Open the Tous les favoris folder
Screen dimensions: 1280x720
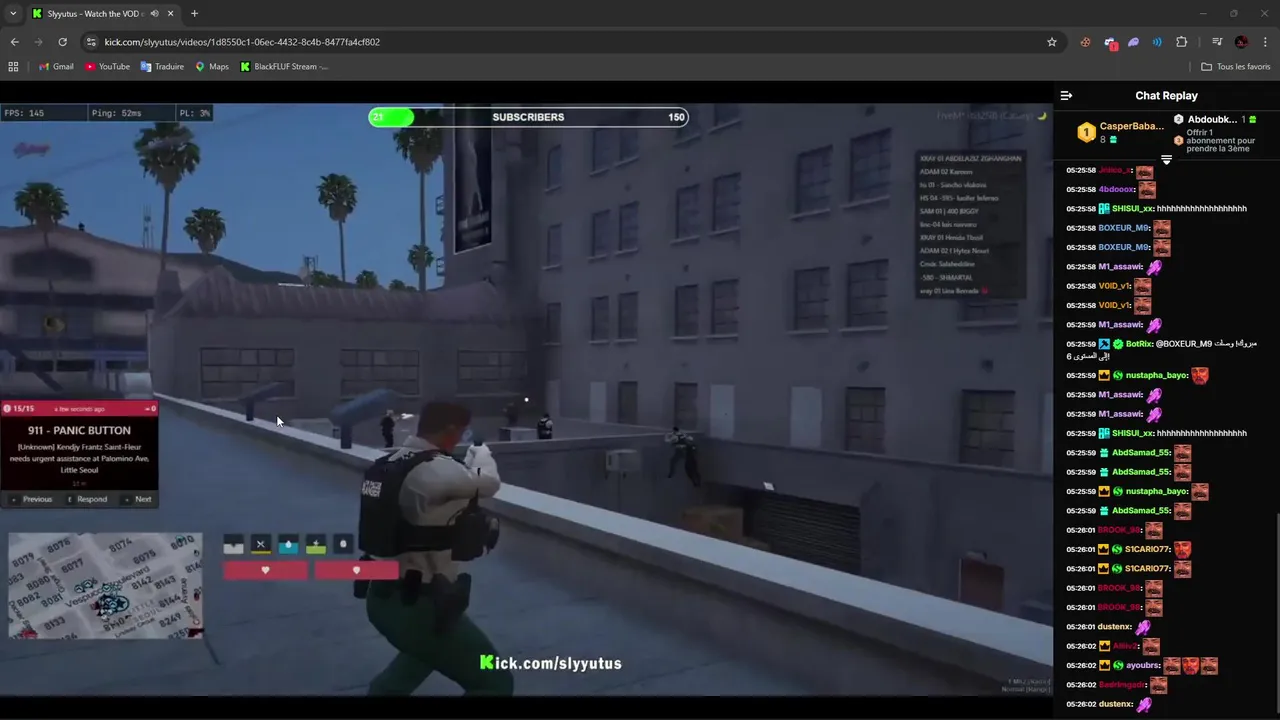tap(1236, 66)
